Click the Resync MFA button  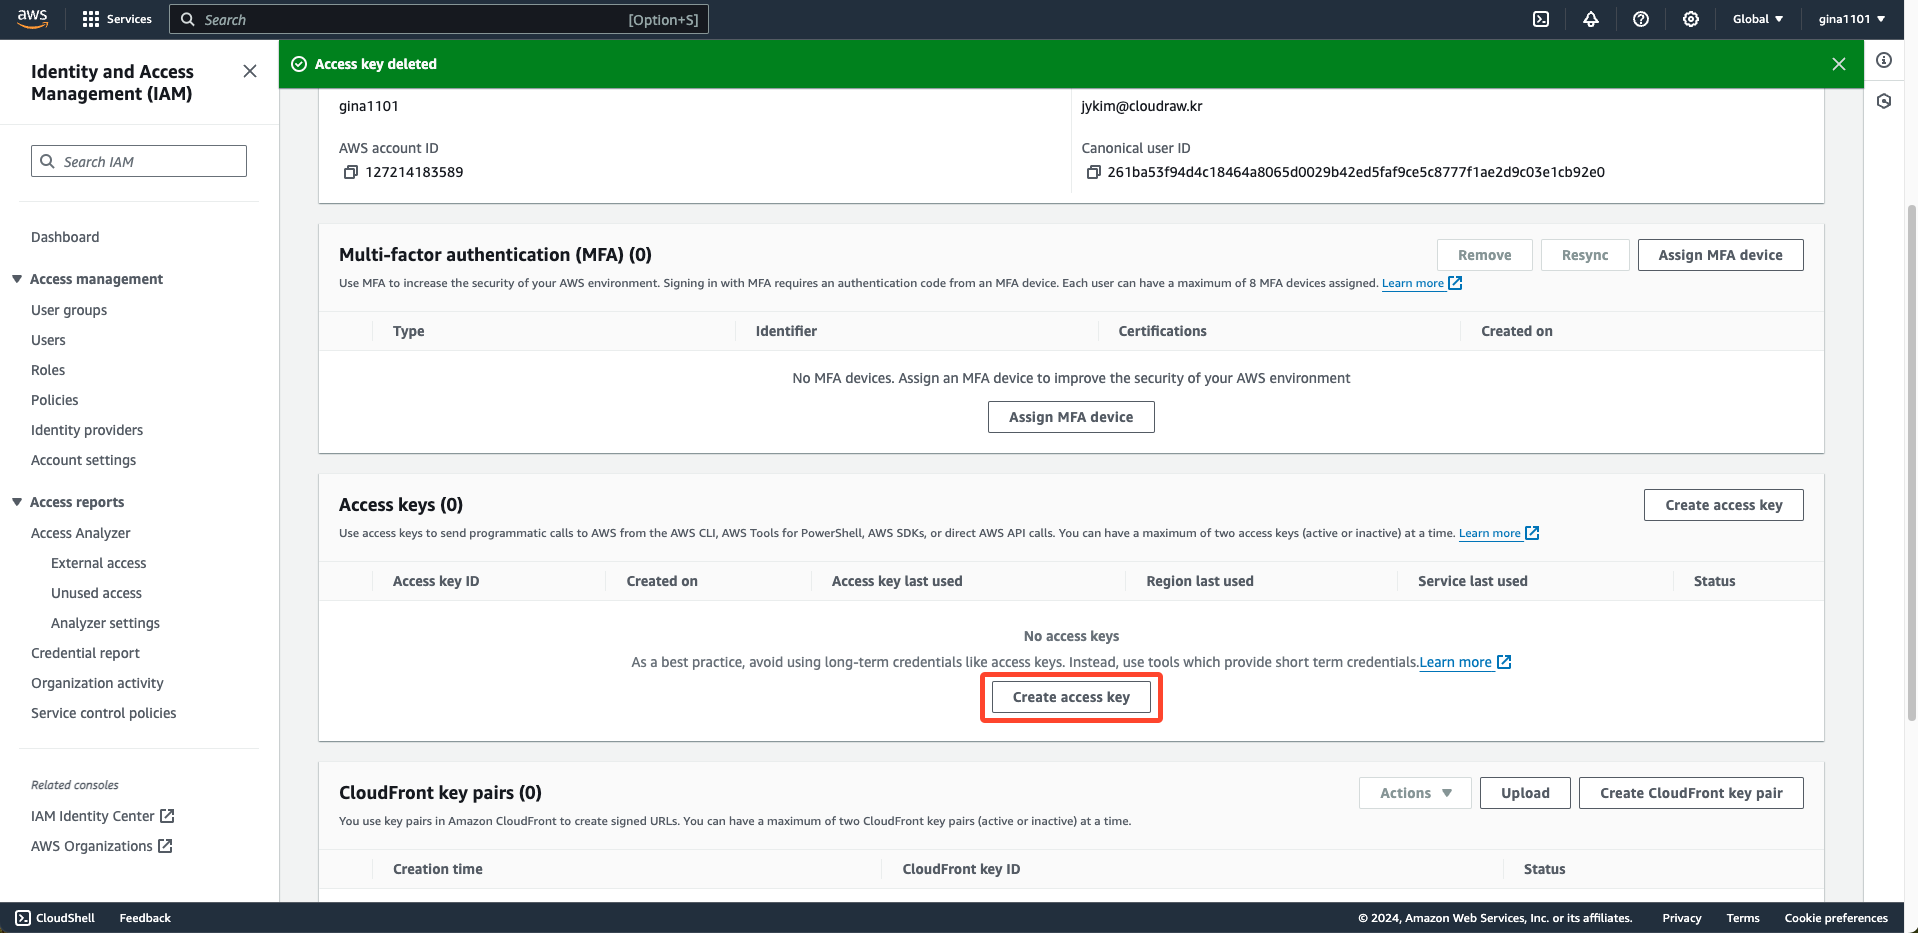point(1585,255)
